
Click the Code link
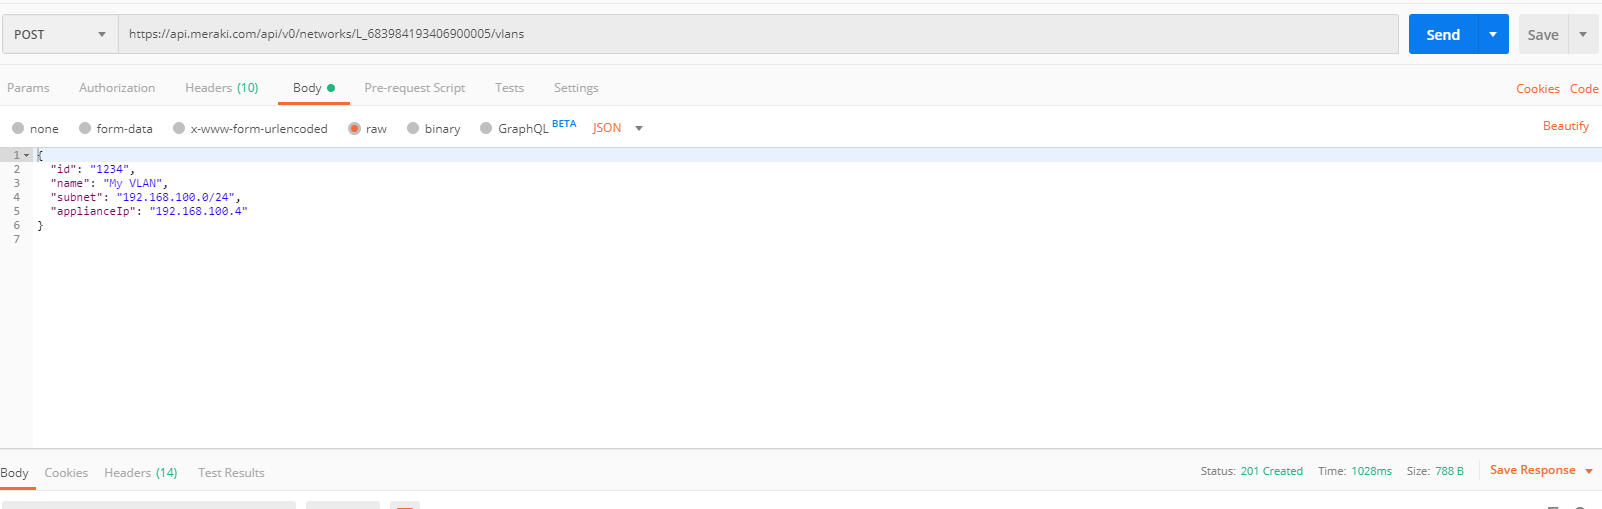[x=1584, y=89]
